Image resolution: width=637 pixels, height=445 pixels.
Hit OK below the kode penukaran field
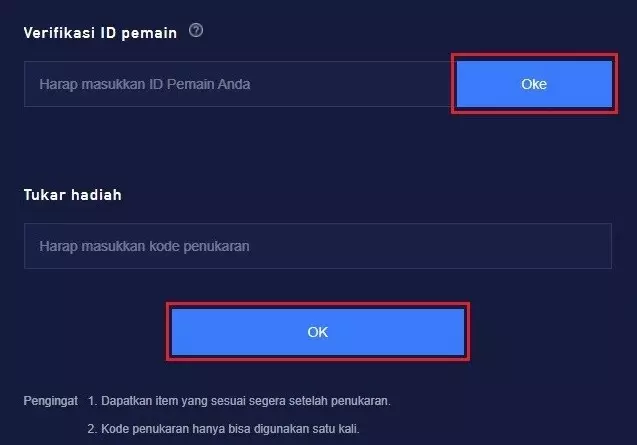(318, 332)
